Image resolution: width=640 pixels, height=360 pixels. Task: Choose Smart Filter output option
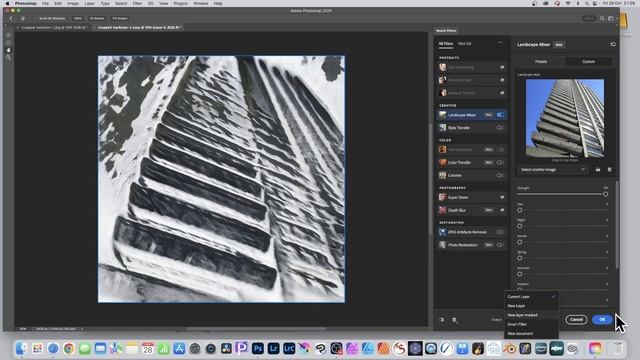531,324
